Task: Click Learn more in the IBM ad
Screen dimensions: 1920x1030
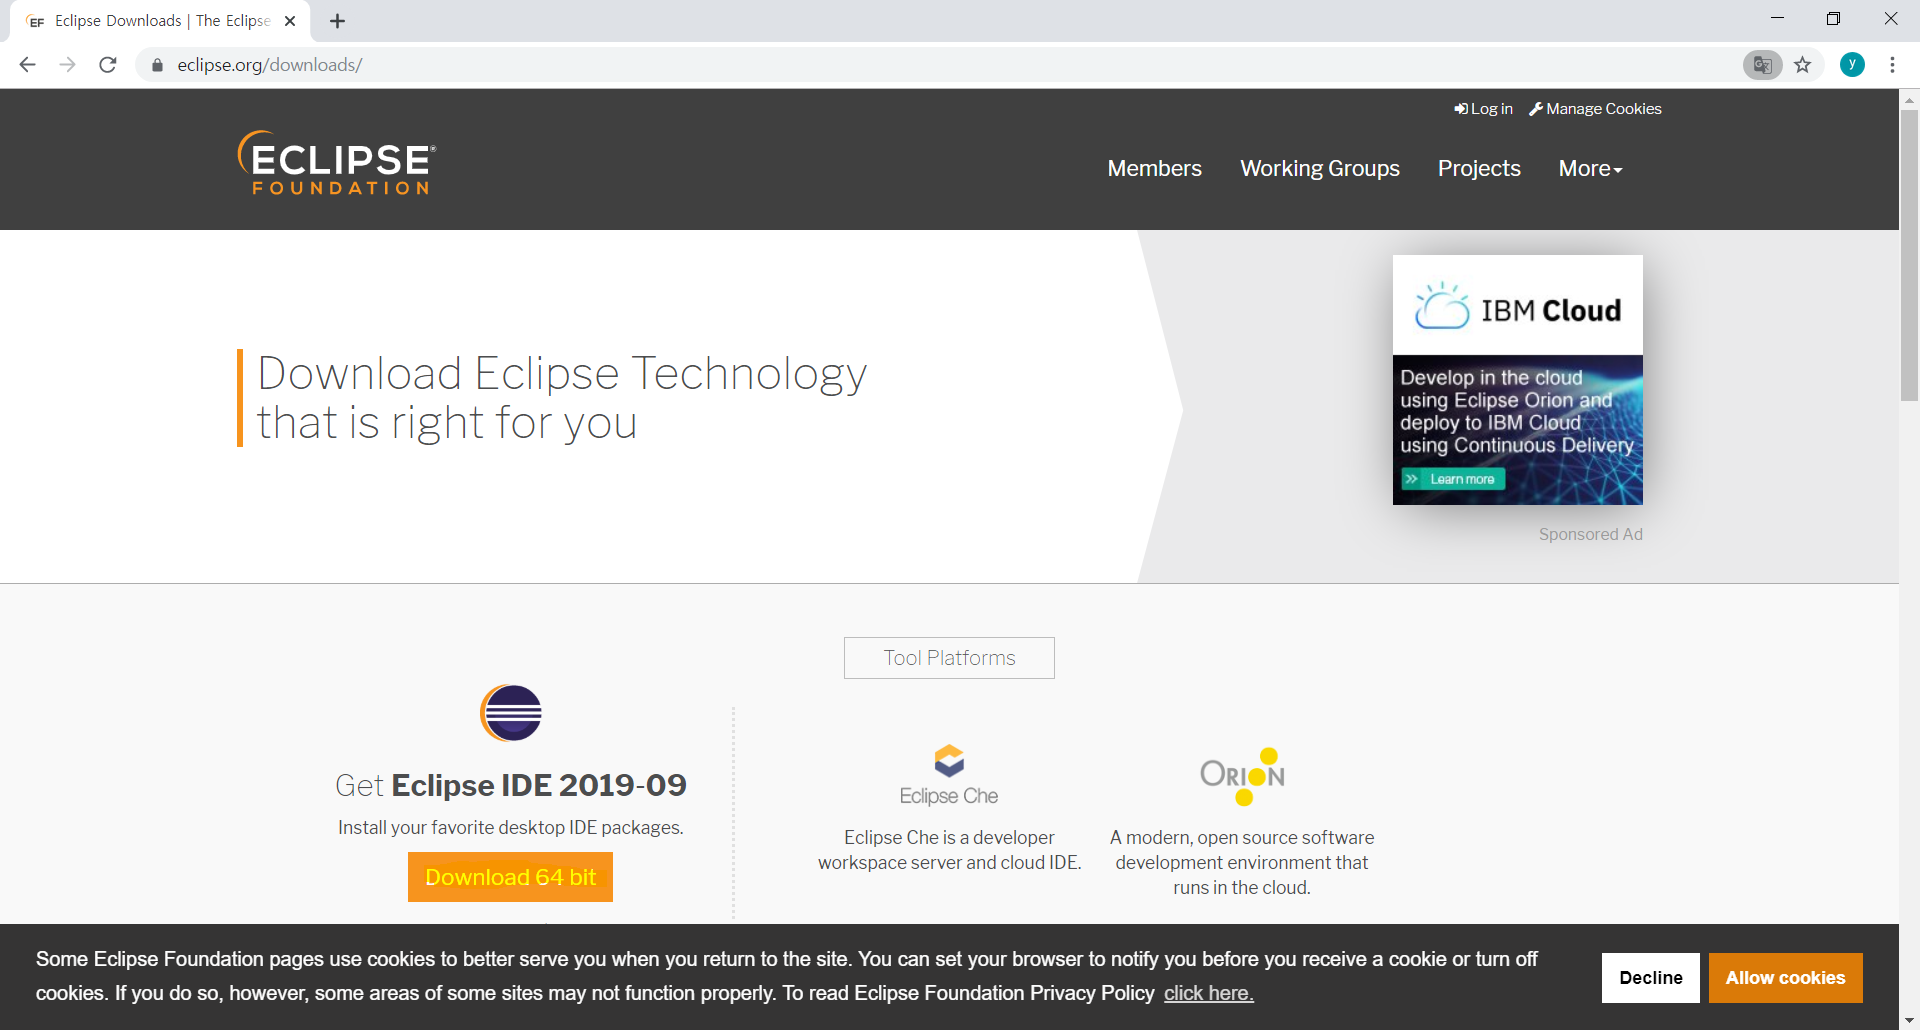Action: click(1453, 479)
